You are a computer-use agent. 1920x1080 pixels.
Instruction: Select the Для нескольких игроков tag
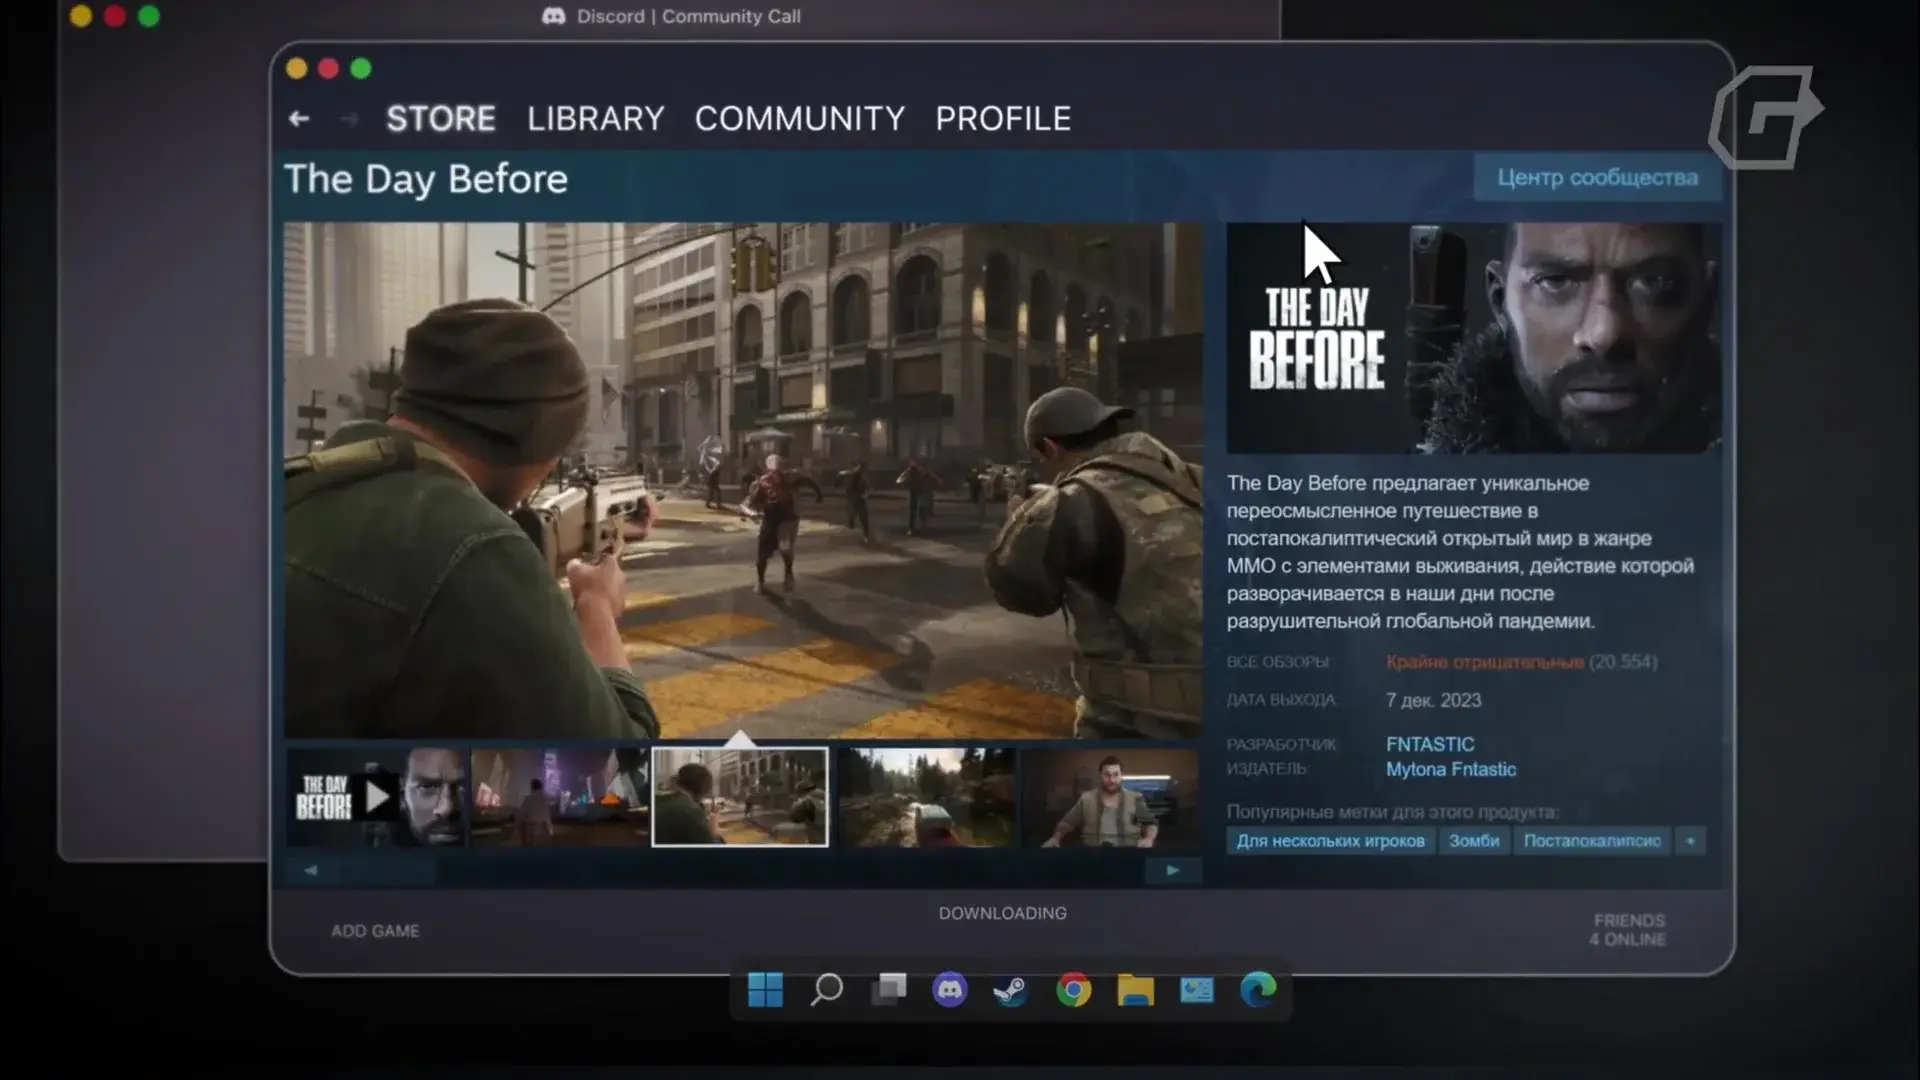coord(1331,841)
